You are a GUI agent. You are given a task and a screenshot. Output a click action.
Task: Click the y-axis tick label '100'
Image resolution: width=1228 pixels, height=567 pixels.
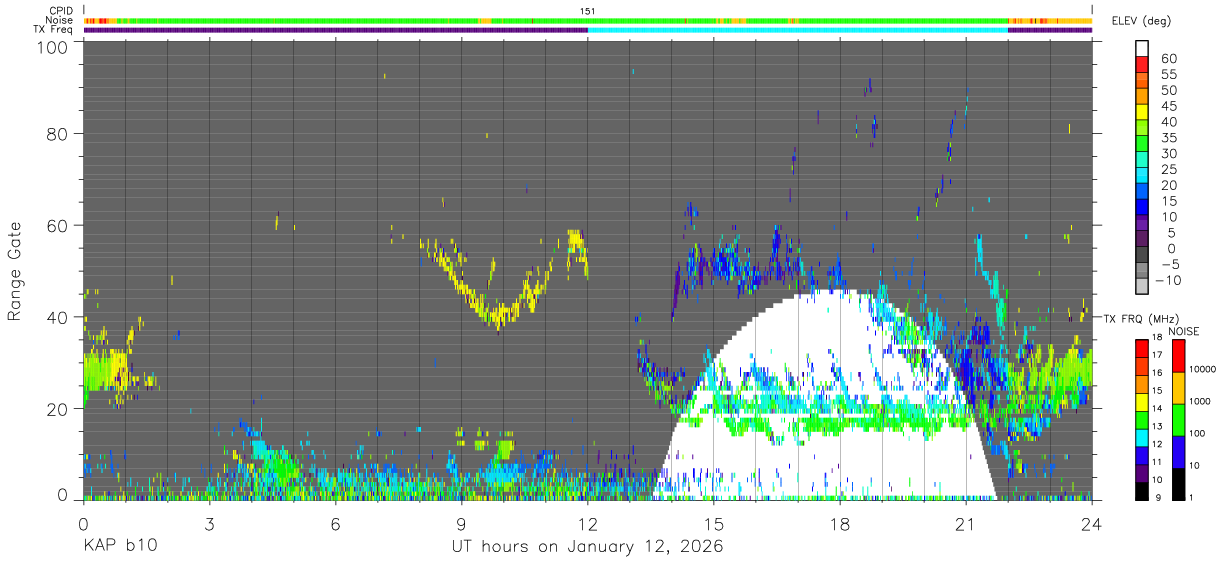coord(52,46)
